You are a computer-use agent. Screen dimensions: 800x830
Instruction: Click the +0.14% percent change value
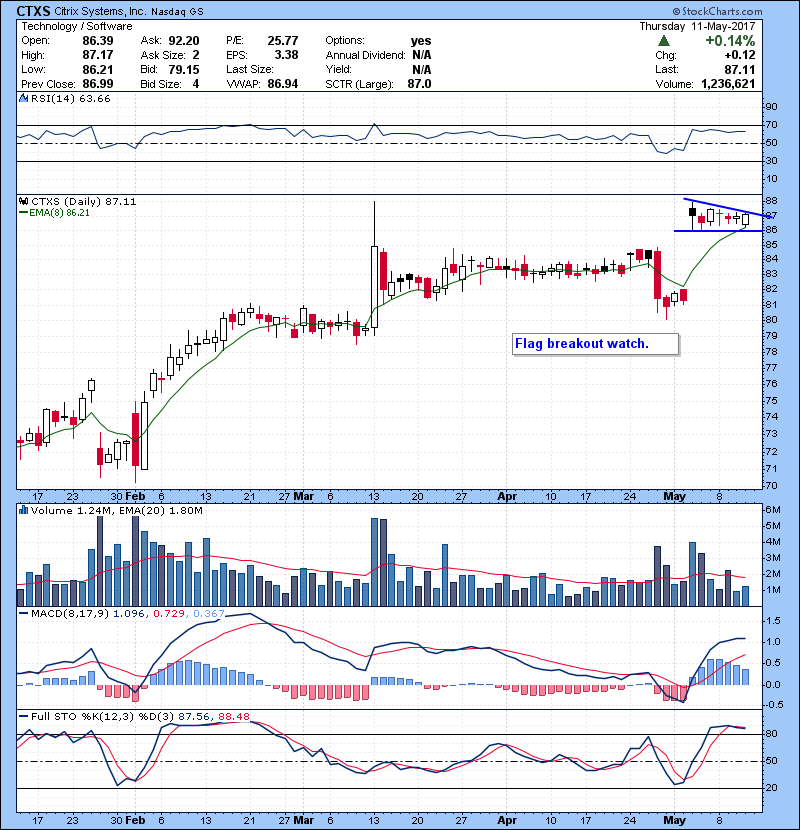(x=730, y=41)
